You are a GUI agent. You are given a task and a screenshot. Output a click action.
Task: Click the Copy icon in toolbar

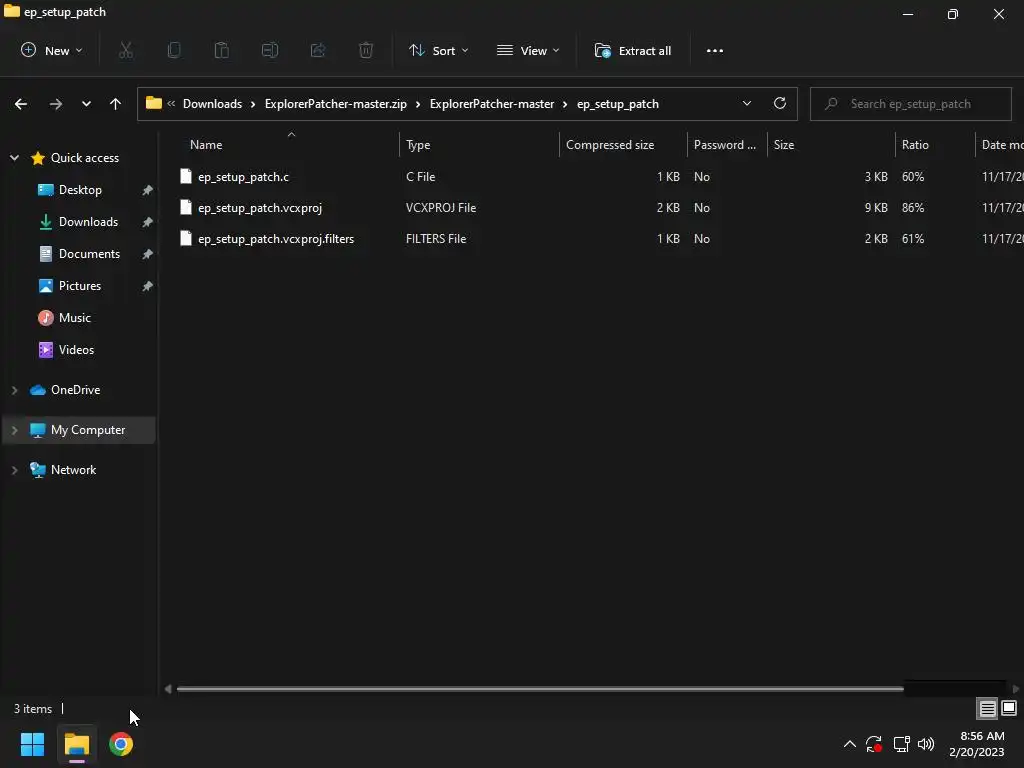point(174,50)
